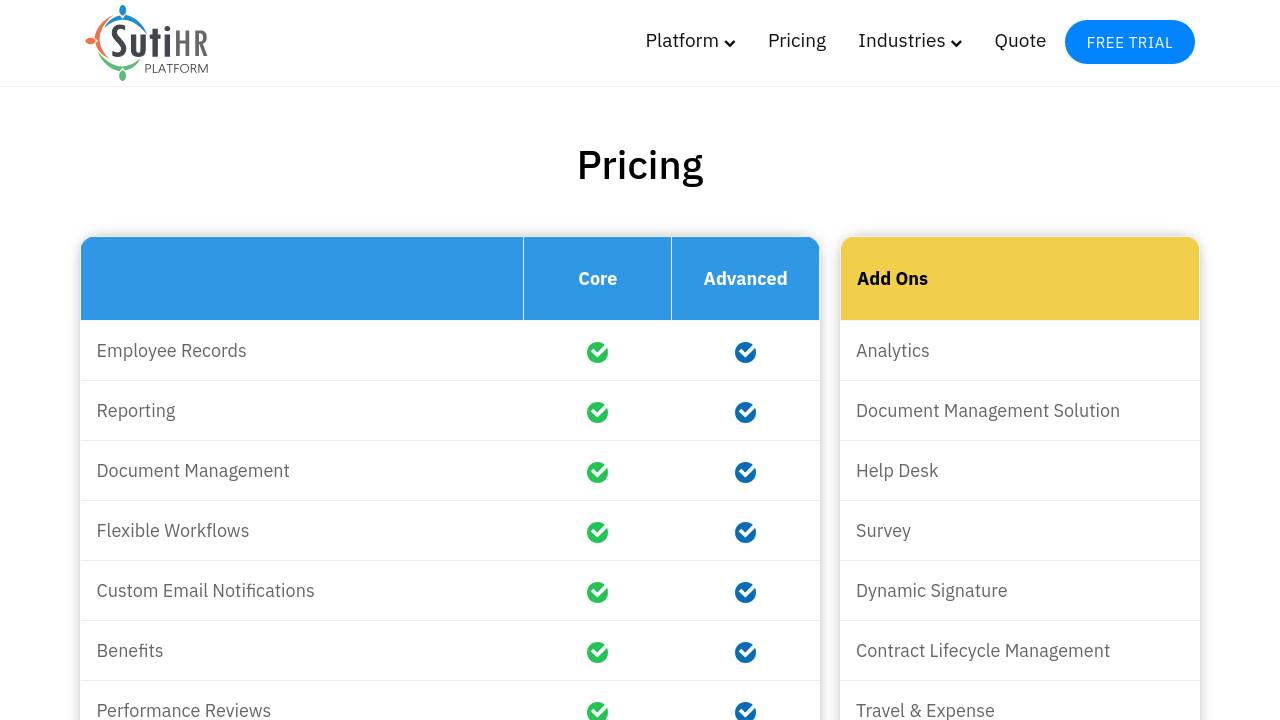
Task: Click blue Advanced checkmark for Document Management
Action: [x=745, y=472]
